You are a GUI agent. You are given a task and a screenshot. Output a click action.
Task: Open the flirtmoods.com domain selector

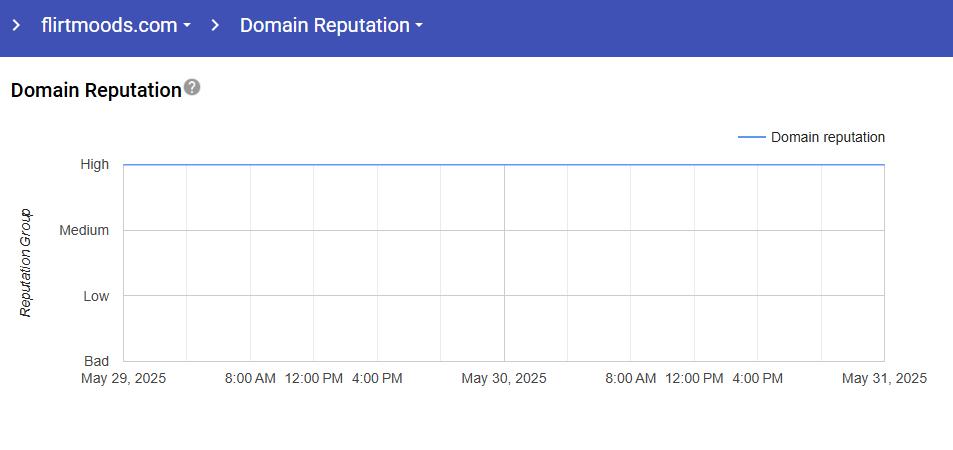(110, 26)
